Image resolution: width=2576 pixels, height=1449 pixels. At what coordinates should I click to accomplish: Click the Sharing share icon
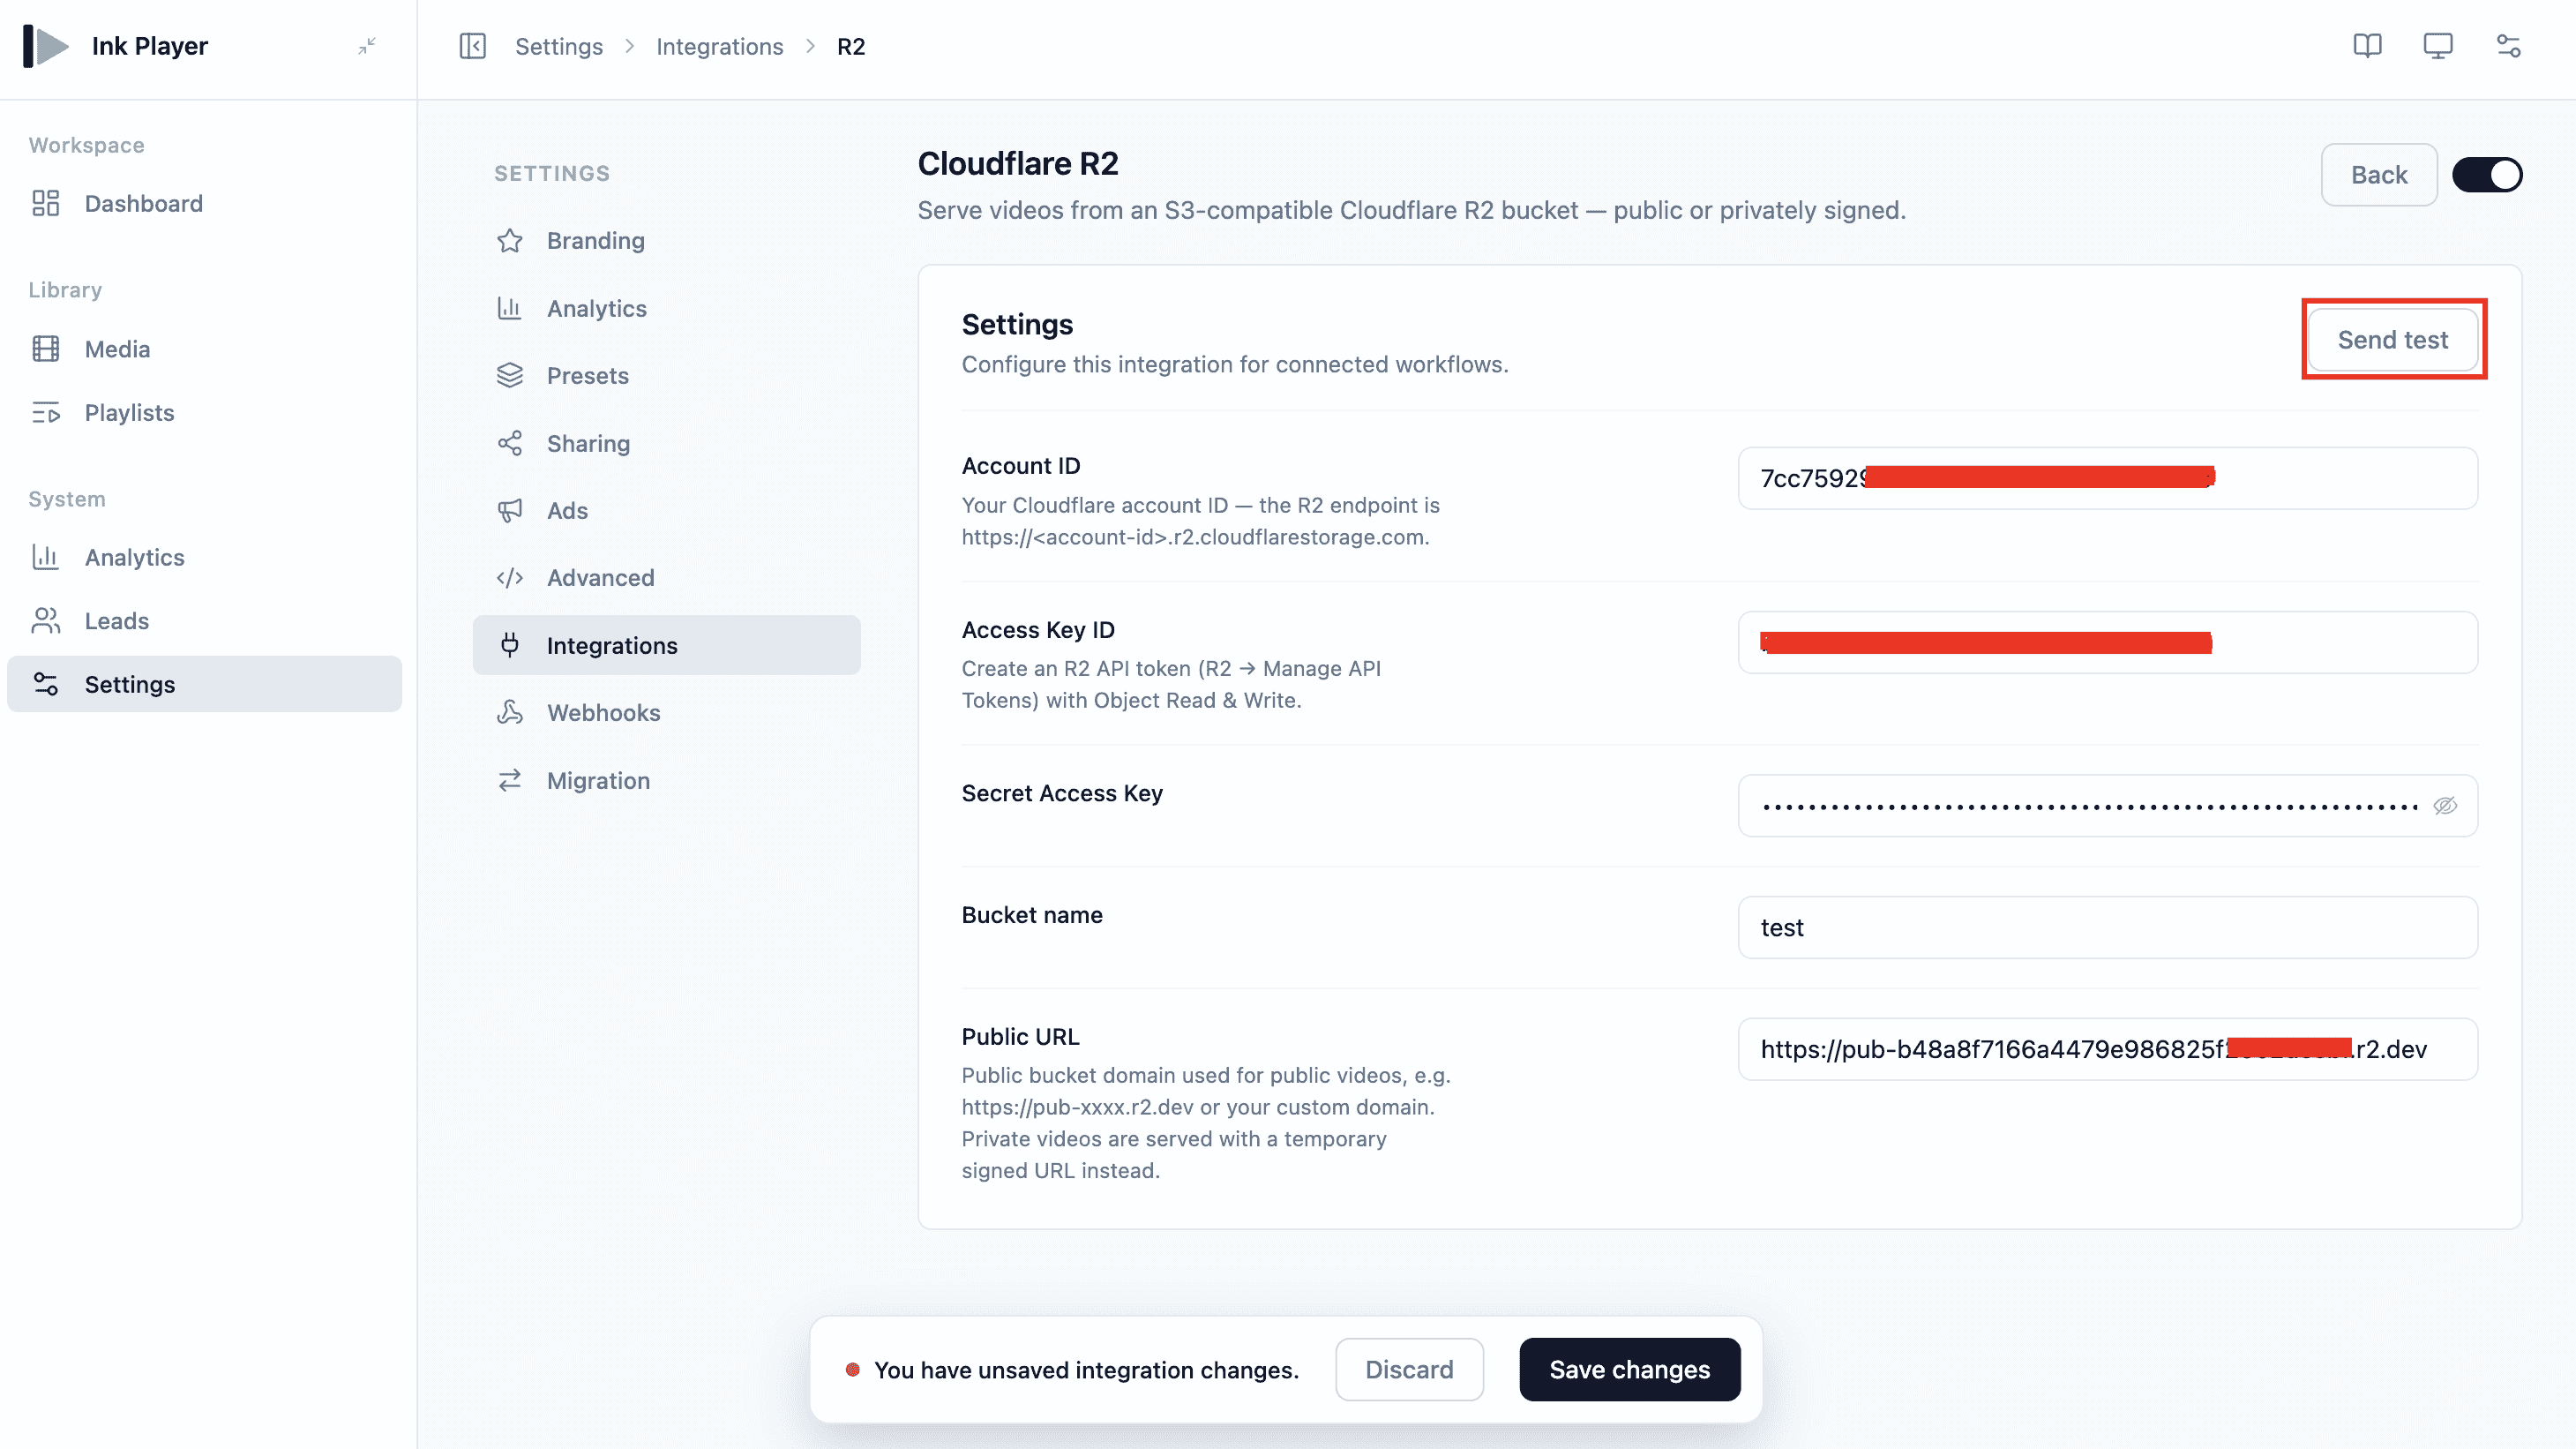(x=510, y=443)
